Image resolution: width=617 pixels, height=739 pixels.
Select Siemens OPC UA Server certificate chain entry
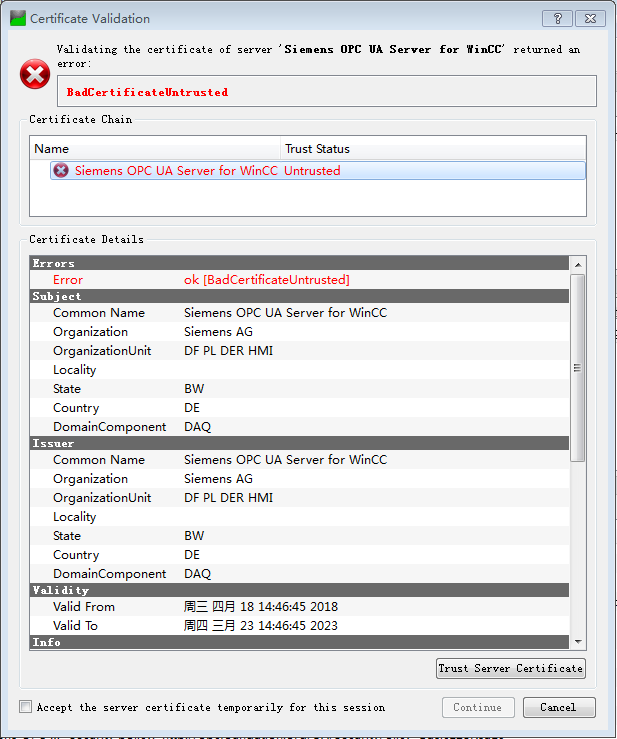175,171
